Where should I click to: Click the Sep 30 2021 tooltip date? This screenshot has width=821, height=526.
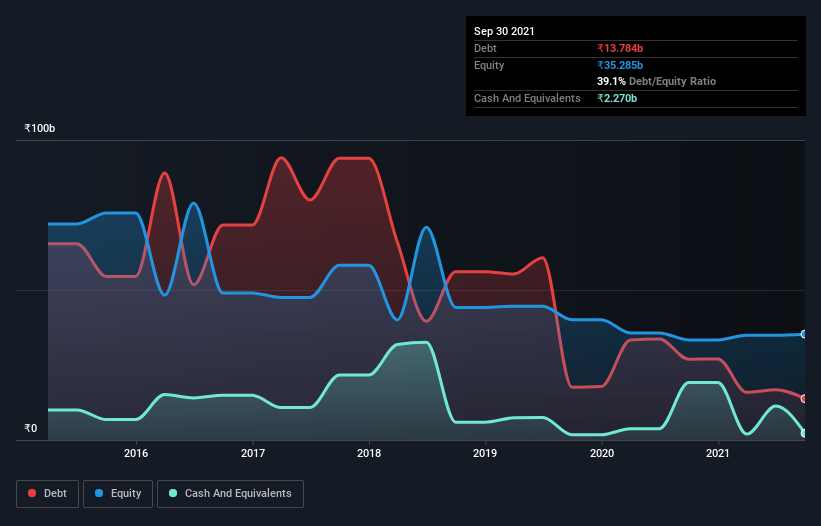[x=504, y=31]
